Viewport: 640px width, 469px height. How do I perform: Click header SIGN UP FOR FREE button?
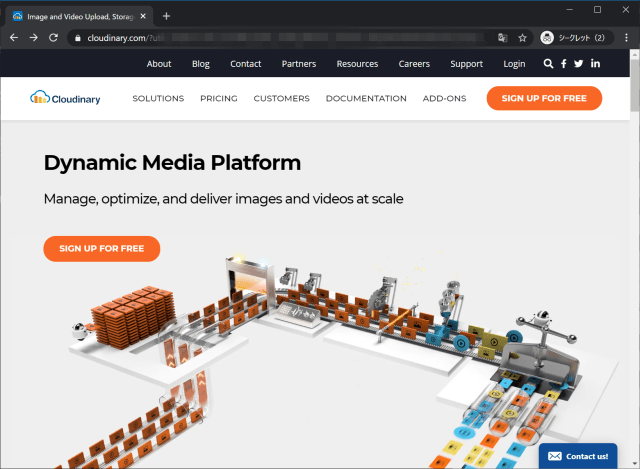click(x=544, y=98)
